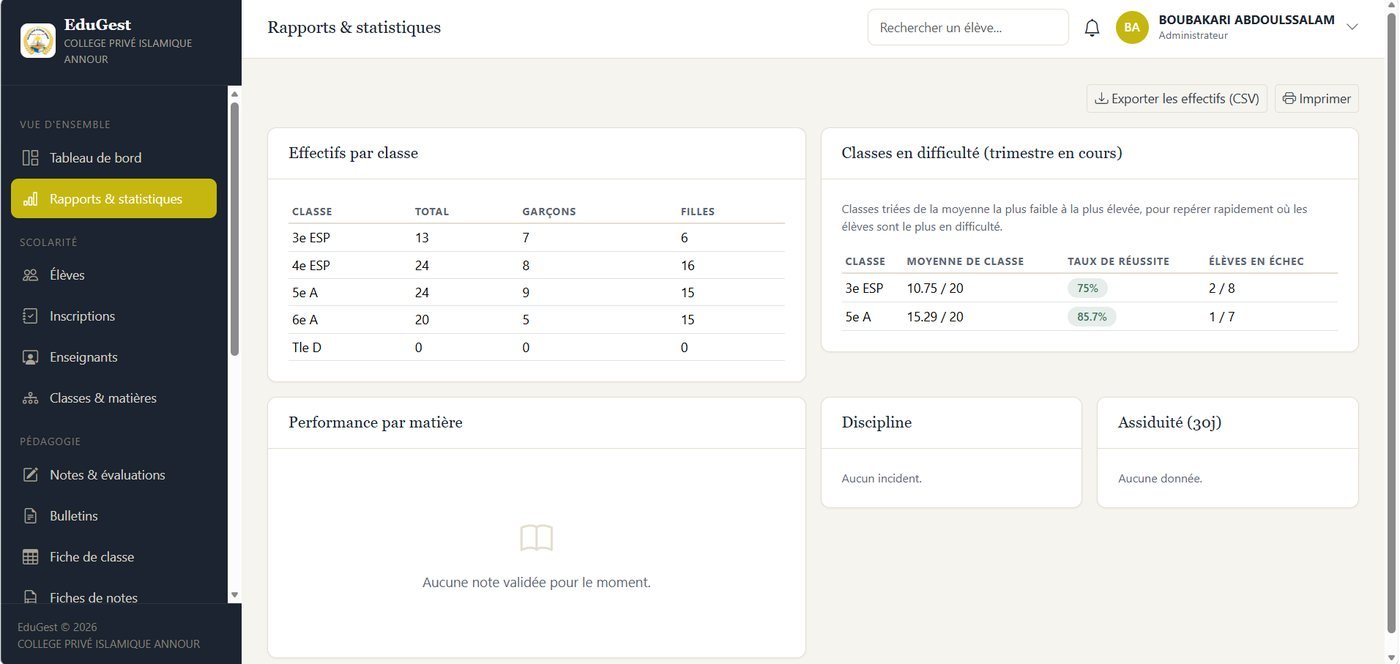Click the Fiche de classe table icon
This screenshot has width=1400, height=664.
[x=30, y=557]
